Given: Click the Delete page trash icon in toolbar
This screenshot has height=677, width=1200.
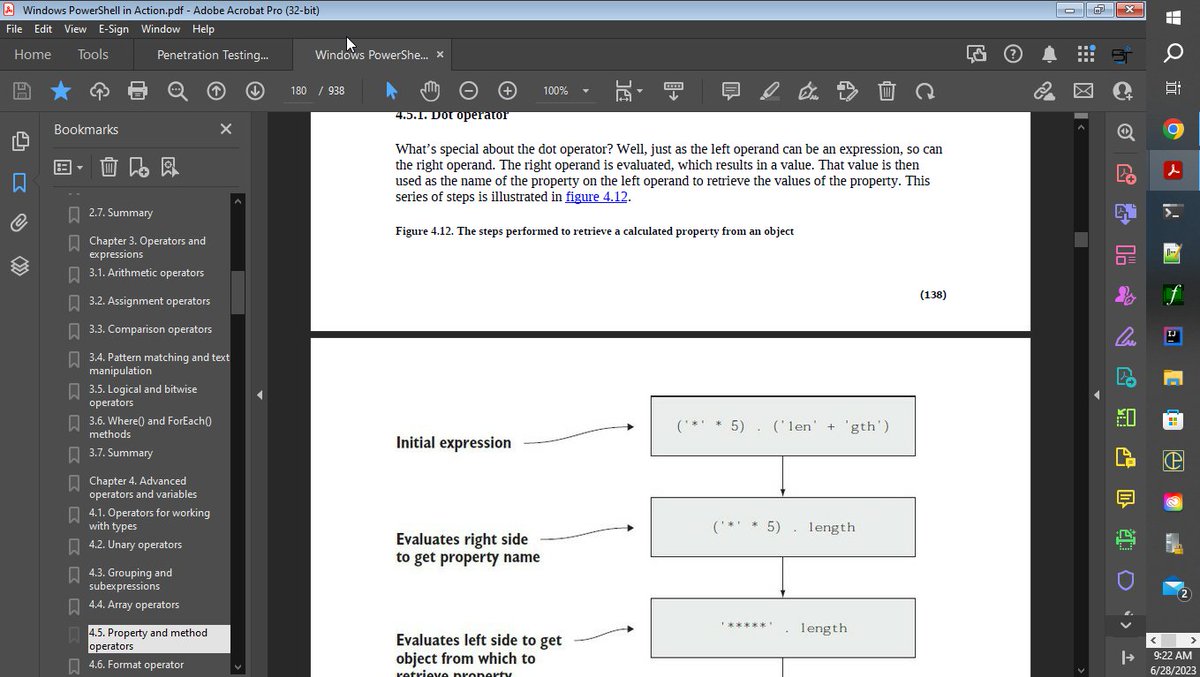Looking at the screenshot, I should pos(886,91).
